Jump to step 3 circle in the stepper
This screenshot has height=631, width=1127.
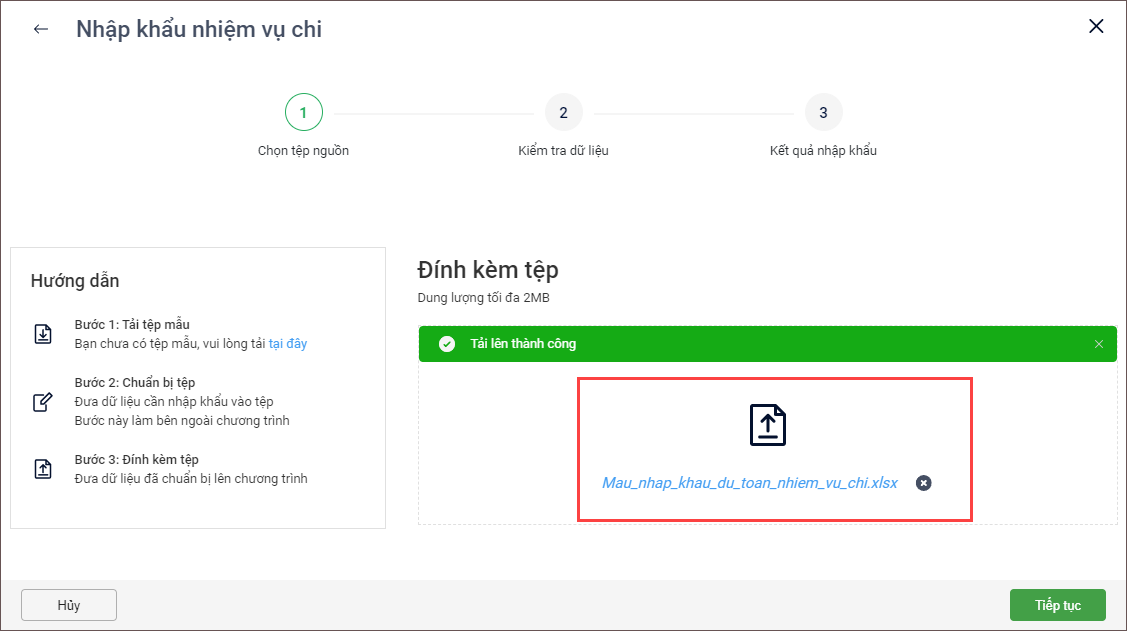(x=823, y=112)
